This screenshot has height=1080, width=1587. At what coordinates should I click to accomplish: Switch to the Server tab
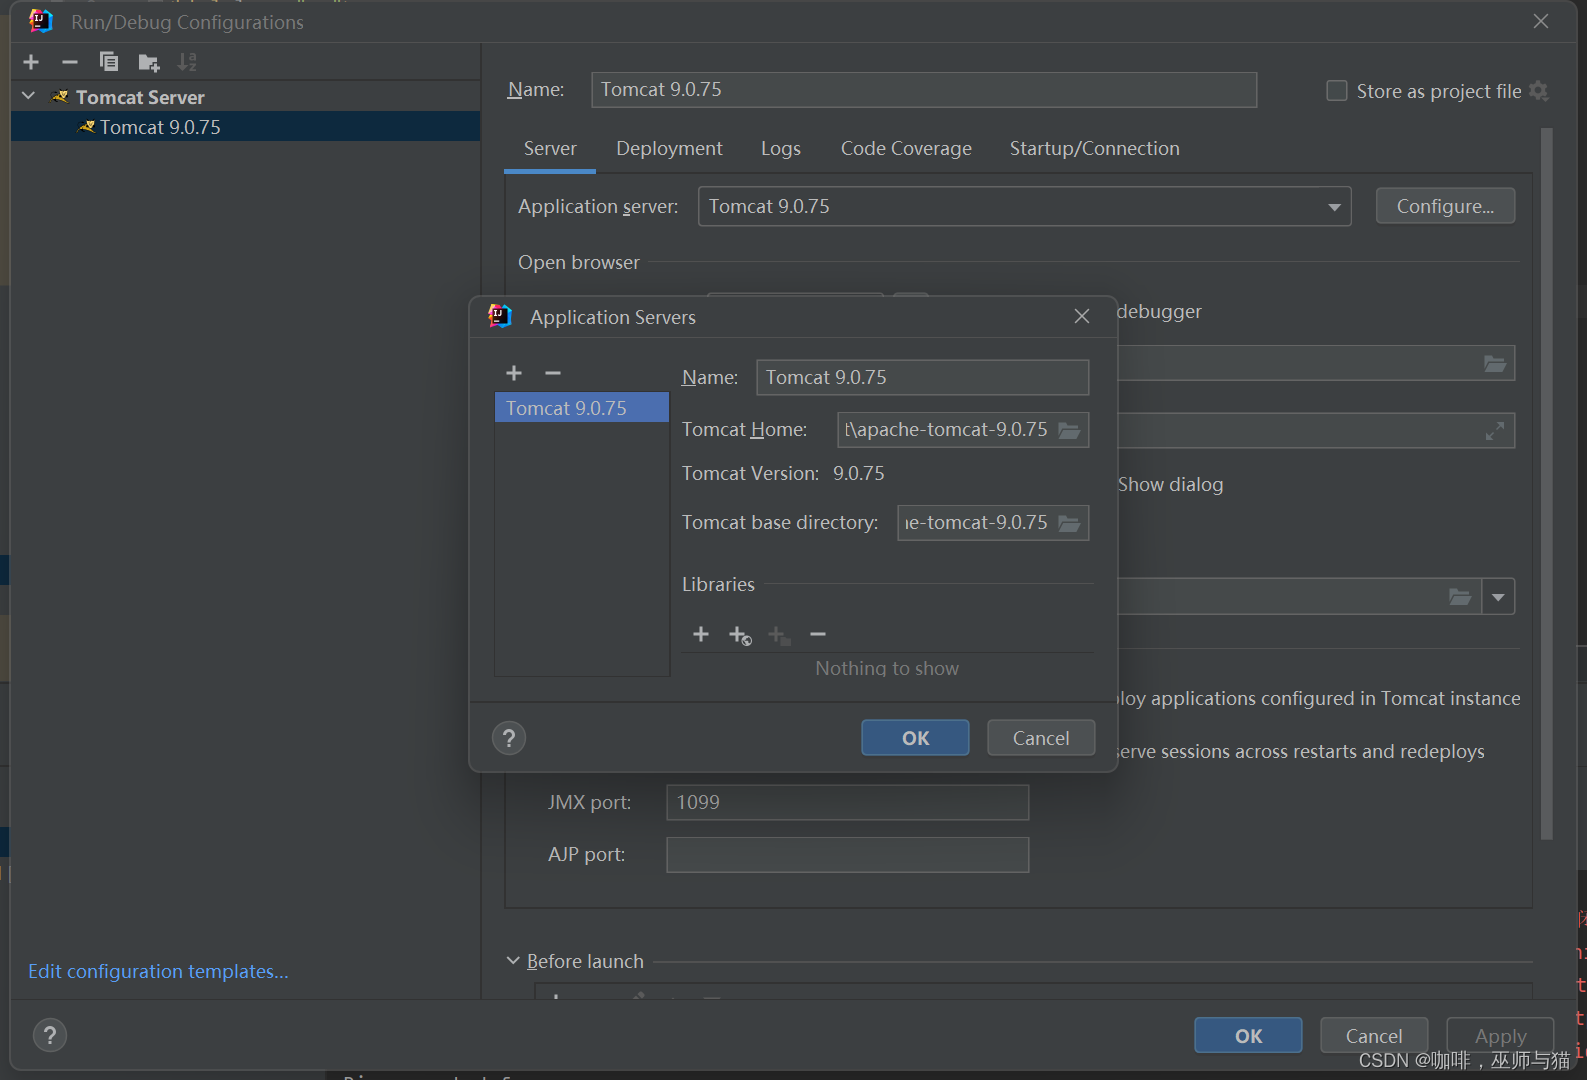550,149
